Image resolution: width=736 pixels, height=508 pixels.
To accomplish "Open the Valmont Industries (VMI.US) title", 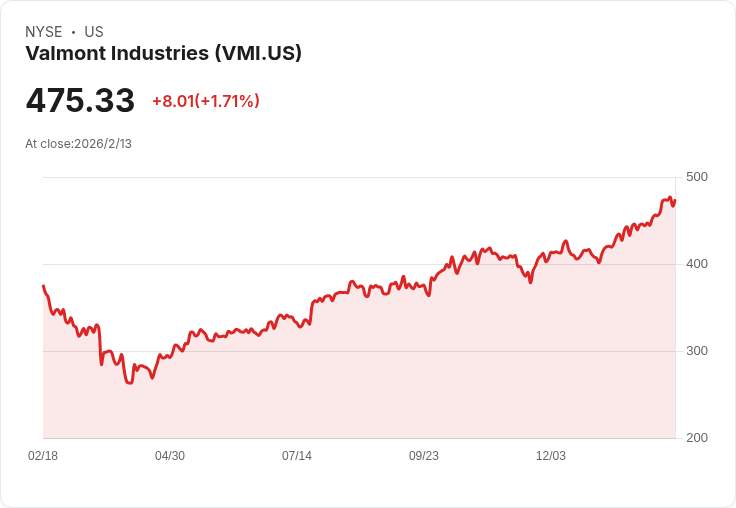I will (x=163, y=53).
